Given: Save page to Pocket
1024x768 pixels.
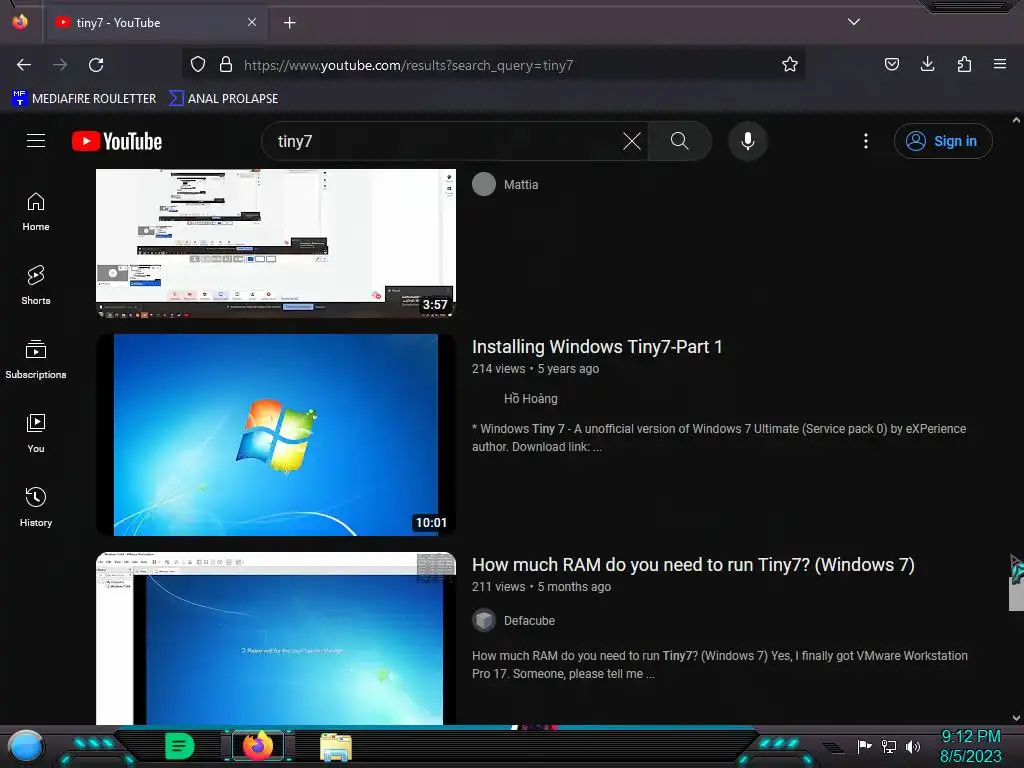Looking at the screenshot, I should pyautogui.click(x=891, y=64).
